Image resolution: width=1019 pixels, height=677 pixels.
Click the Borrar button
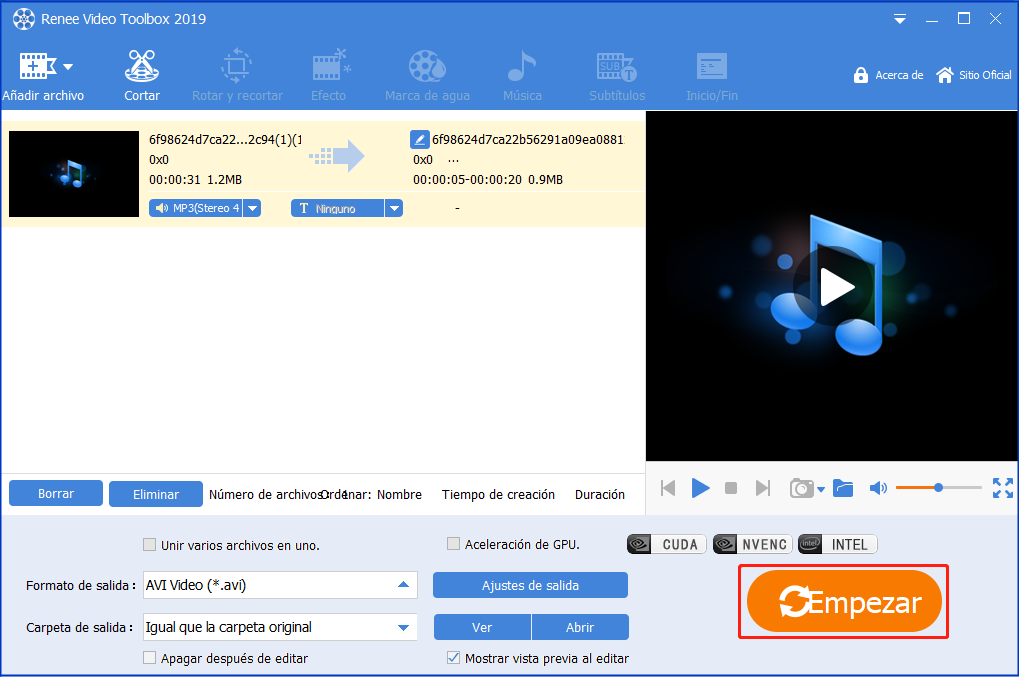pyautogui.click(x=56, y=493)
